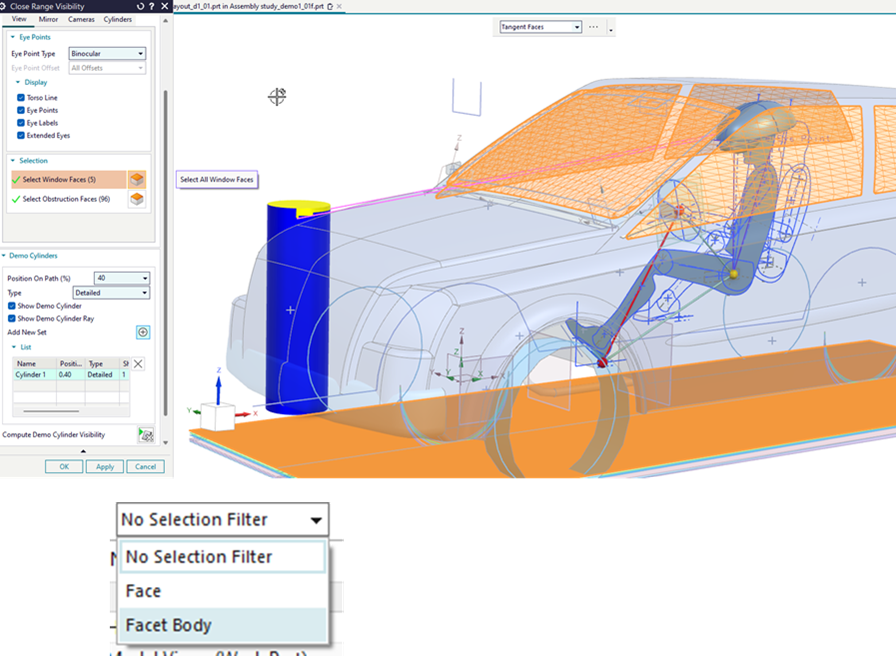The image size is (896, 656).
Task: Click the Select Obstruction Faces icon
Action: point(137,199)
